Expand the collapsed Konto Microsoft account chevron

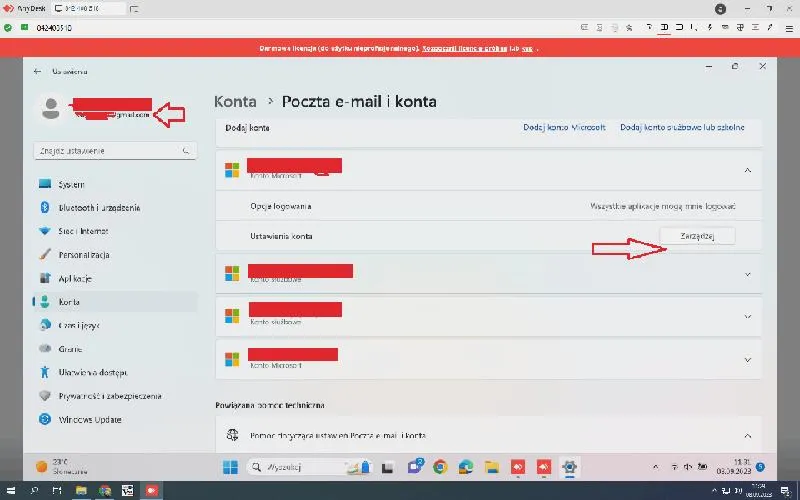747,360
